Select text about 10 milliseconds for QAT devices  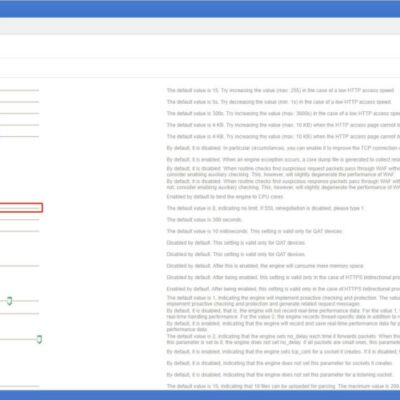255,231
